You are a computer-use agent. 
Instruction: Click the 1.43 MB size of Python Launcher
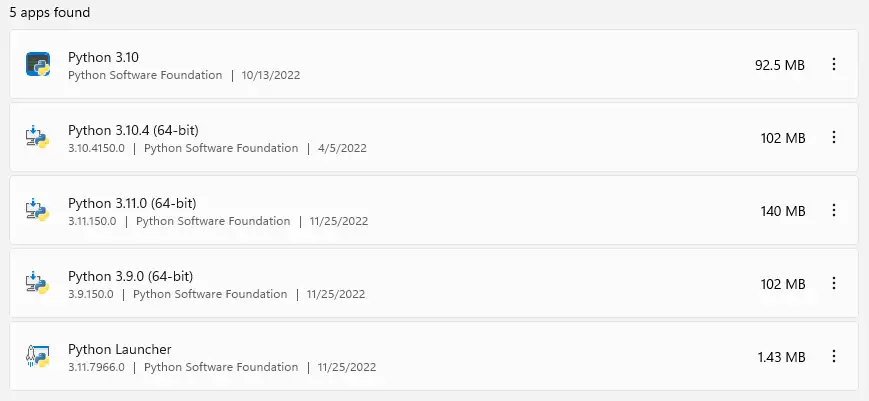pos(781,357)
